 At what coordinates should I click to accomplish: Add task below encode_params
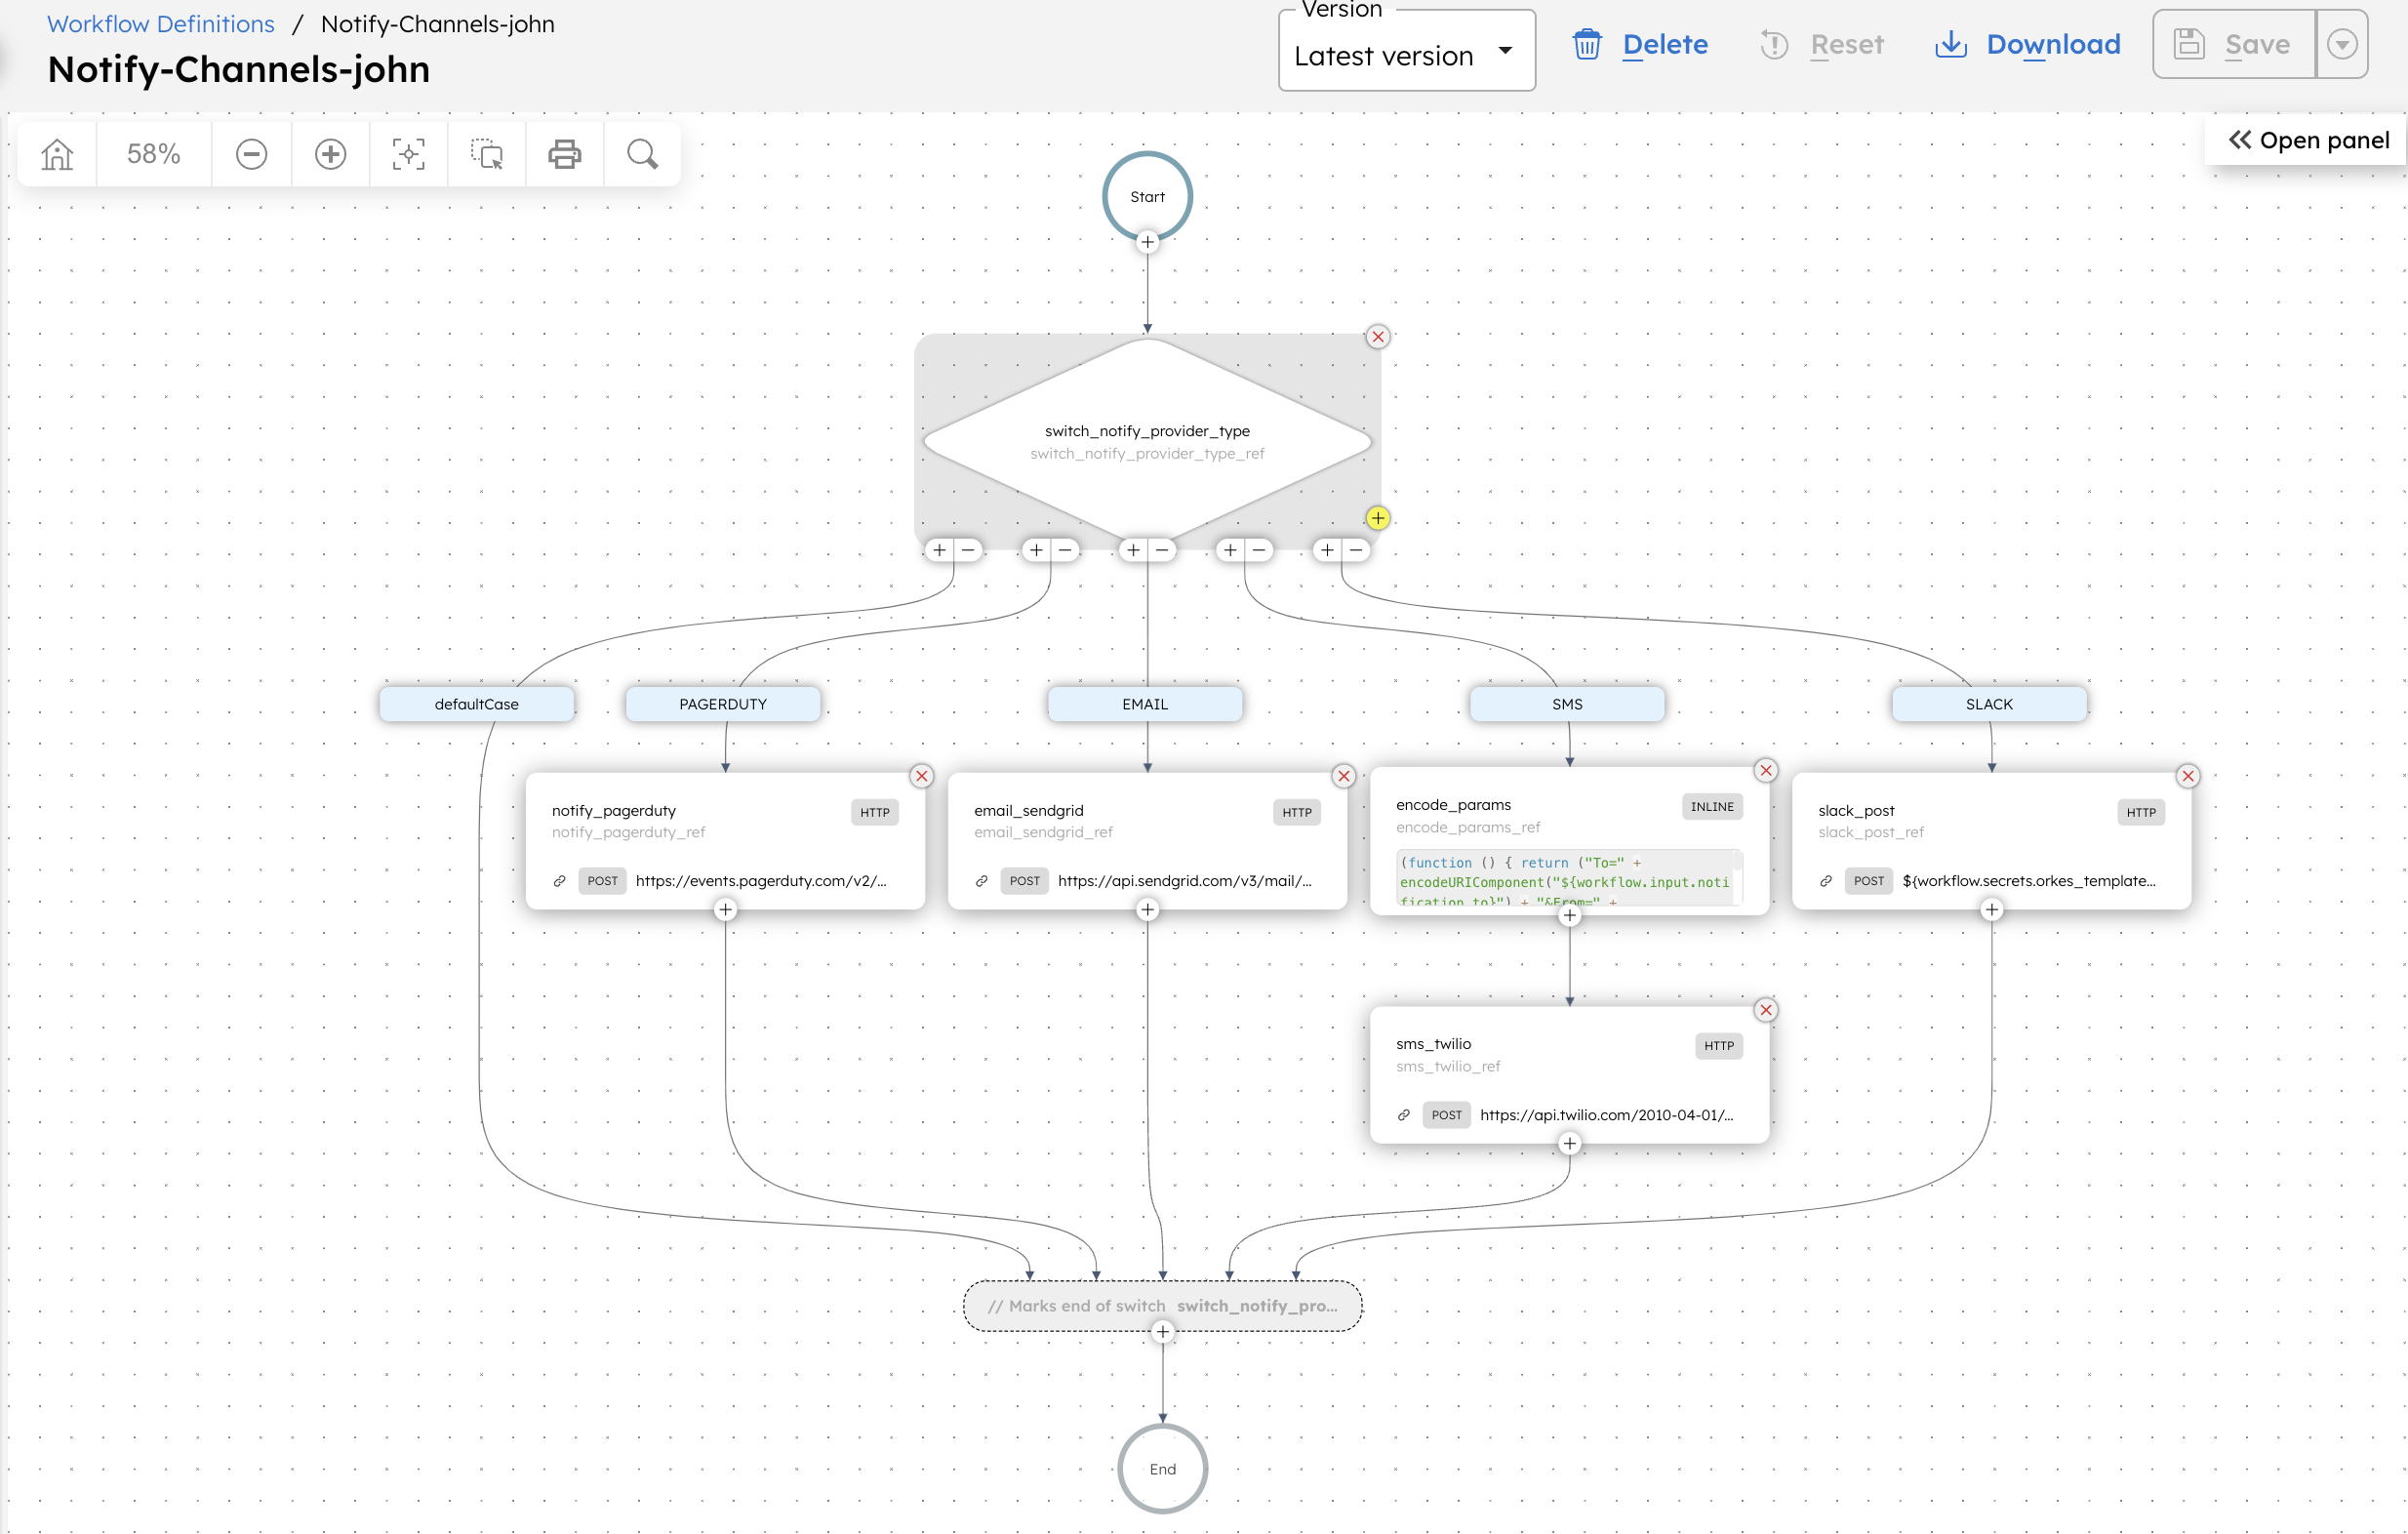pyautogui.click(x=1569, y=916)
